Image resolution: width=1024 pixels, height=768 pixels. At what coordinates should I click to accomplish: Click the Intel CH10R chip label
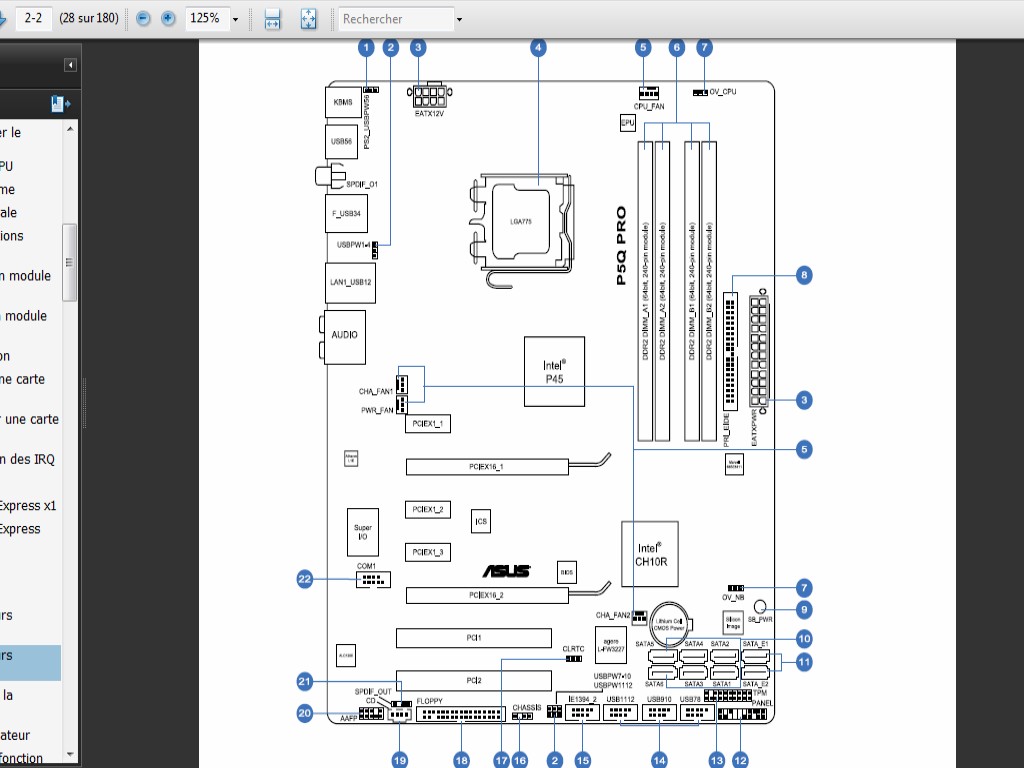tap(650, 555)
